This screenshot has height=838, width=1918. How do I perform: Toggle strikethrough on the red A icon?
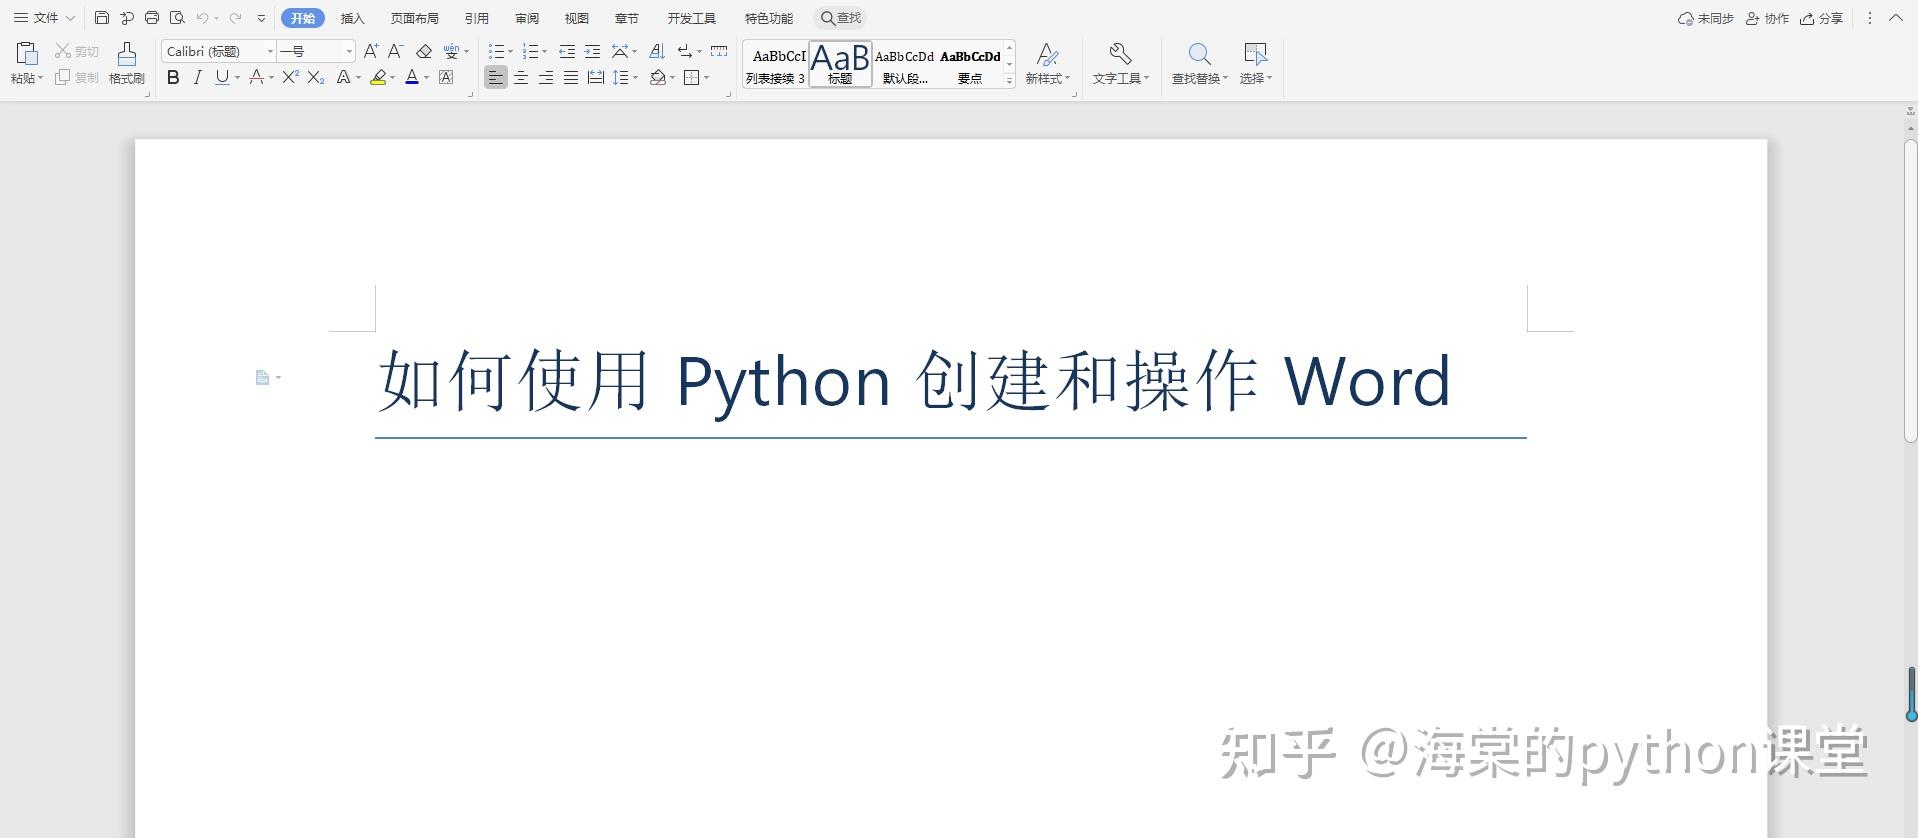tap(256, 77)
